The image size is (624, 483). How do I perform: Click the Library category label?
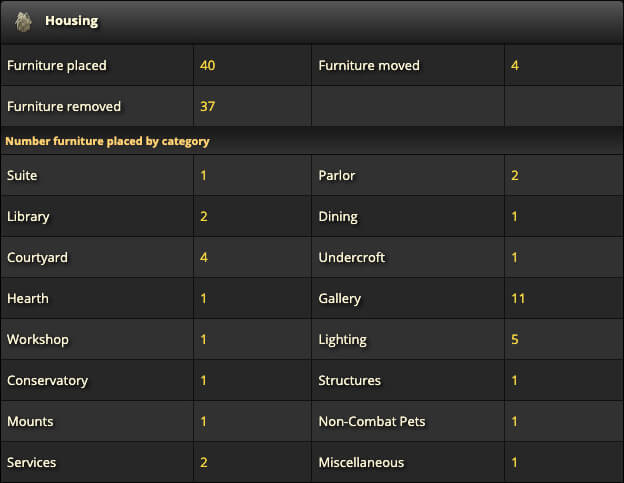coord(28,216)
